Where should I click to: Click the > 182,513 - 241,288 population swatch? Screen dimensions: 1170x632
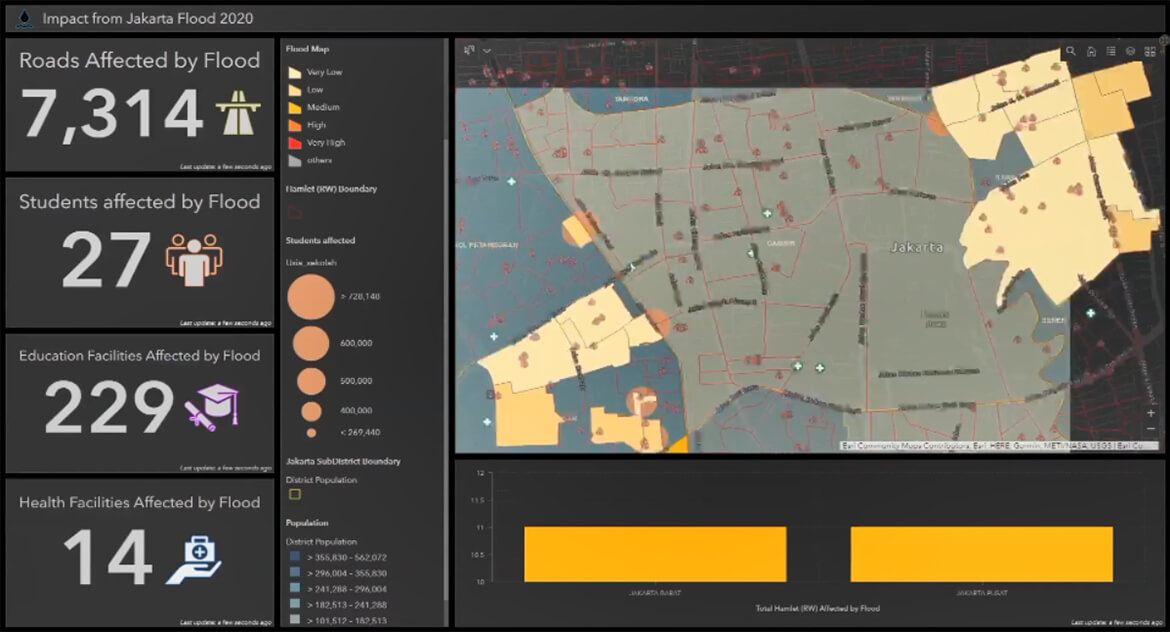(295, 604)
